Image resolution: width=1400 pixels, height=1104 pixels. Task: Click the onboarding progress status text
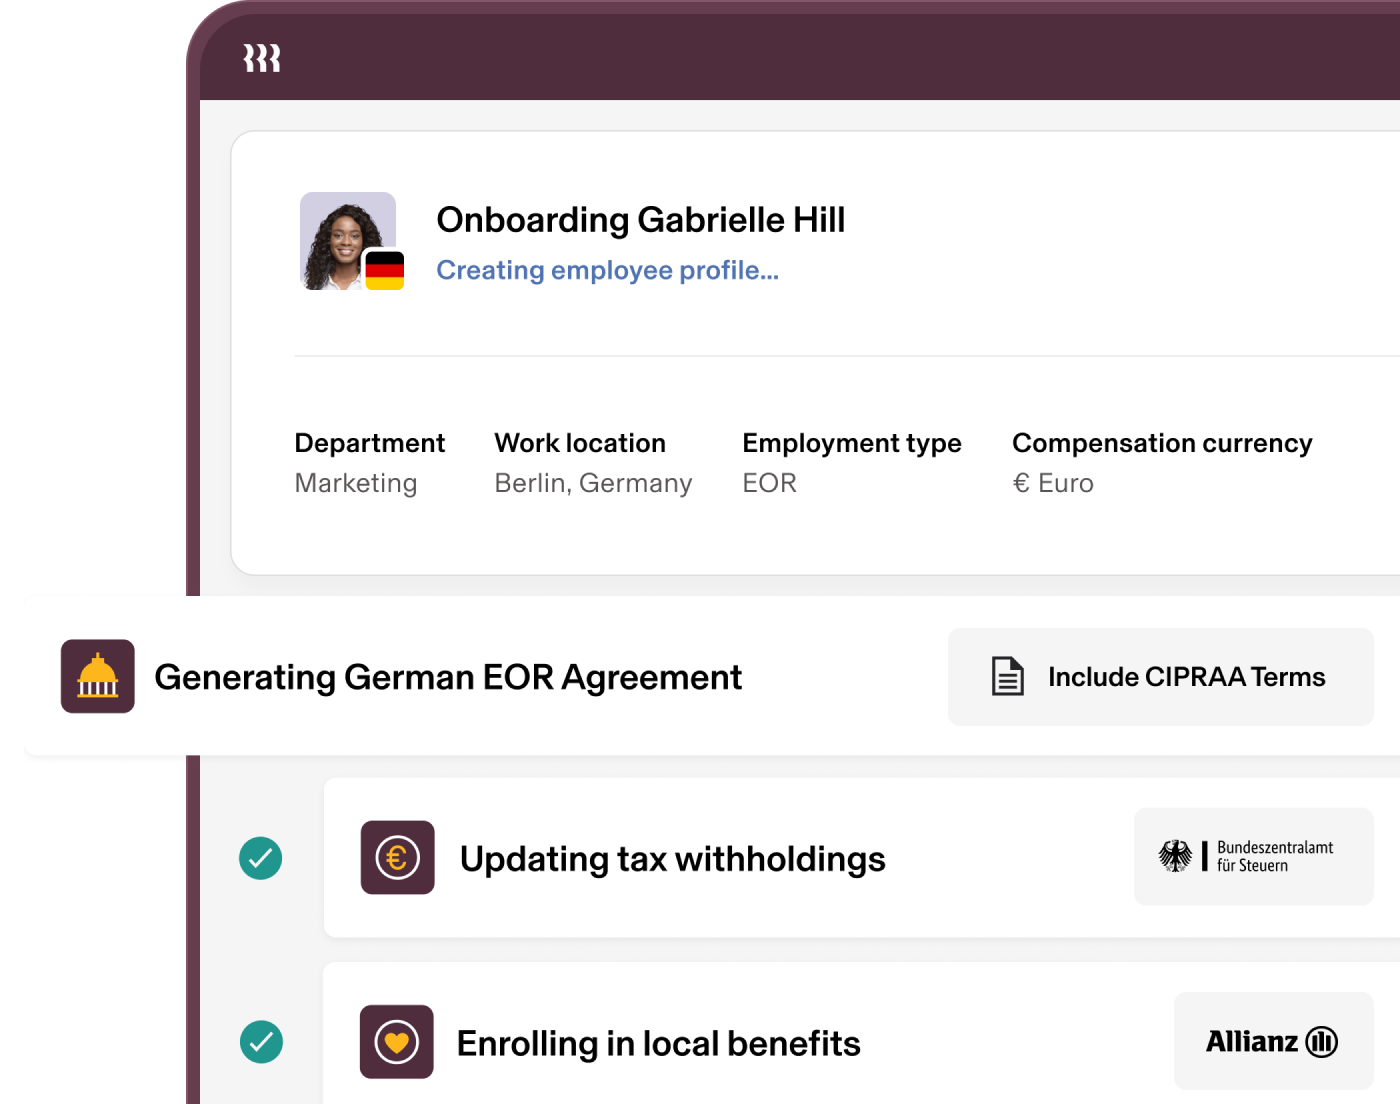pos(607,270)
